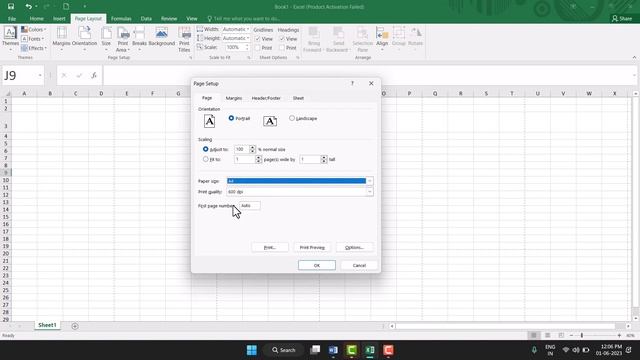Open the Print quality dropdown
This screenshot has width=640, height=360.
369,191
